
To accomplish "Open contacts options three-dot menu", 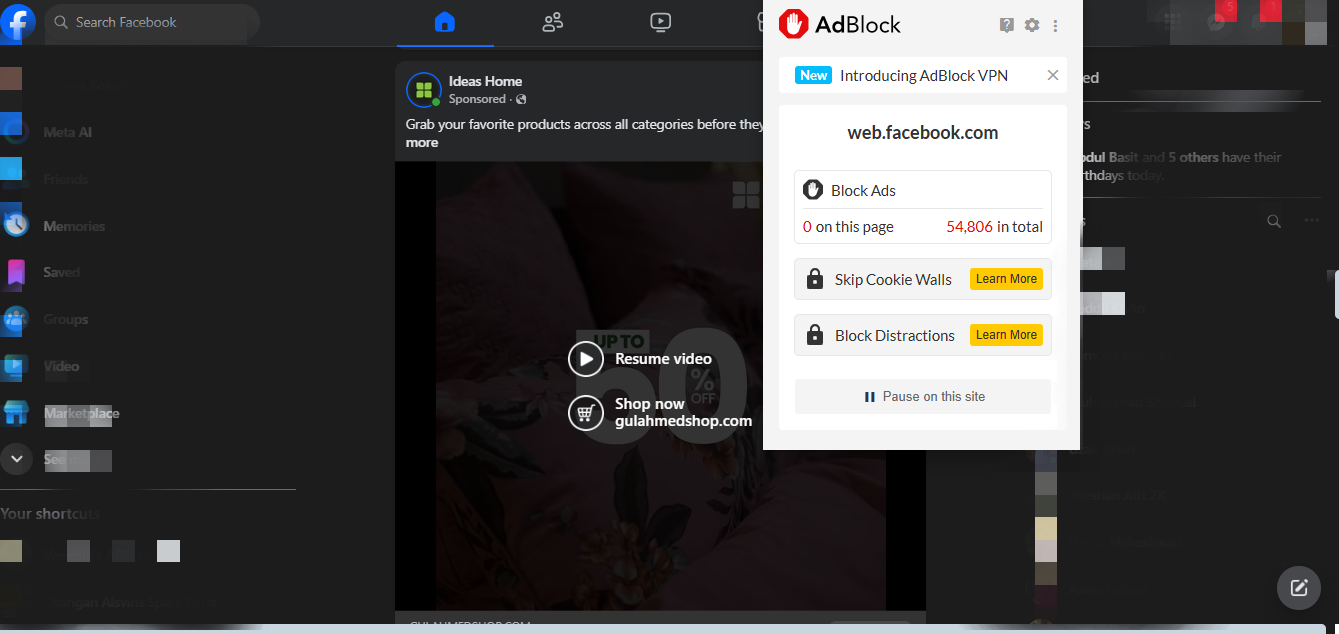I will click(1312, 221).
